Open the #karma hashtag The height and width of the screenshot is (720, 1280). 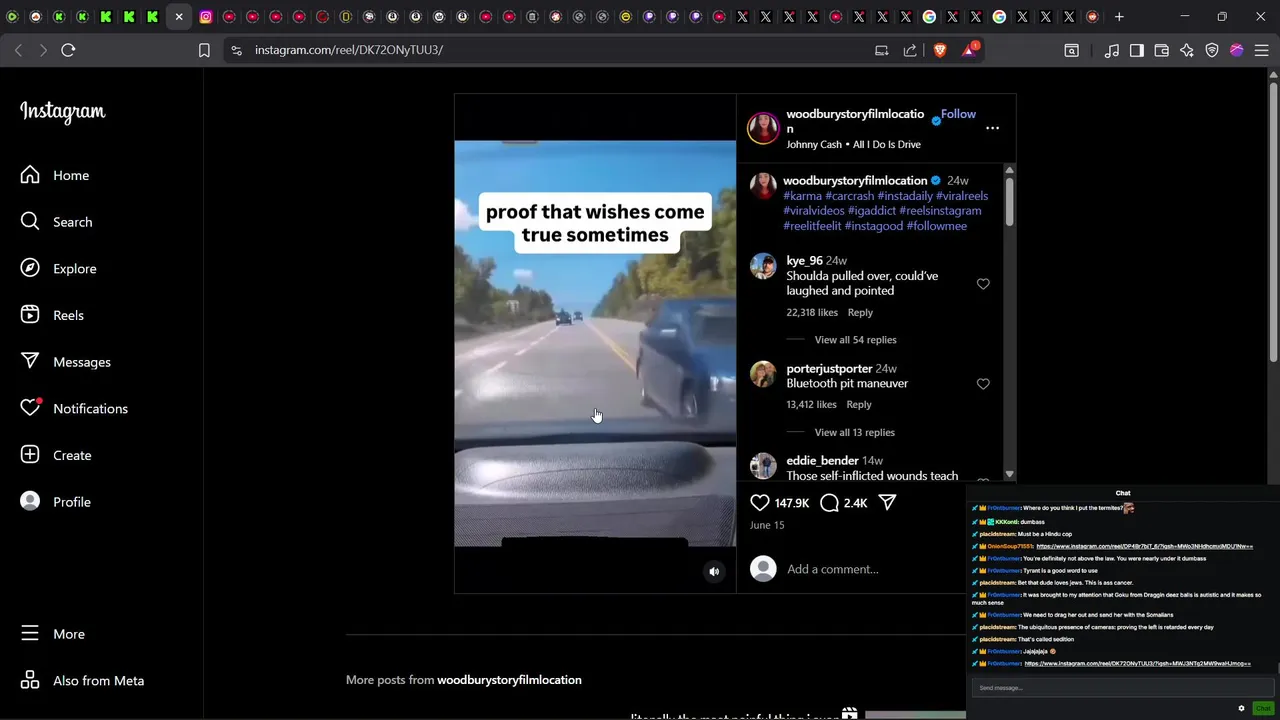coord(802,196)
